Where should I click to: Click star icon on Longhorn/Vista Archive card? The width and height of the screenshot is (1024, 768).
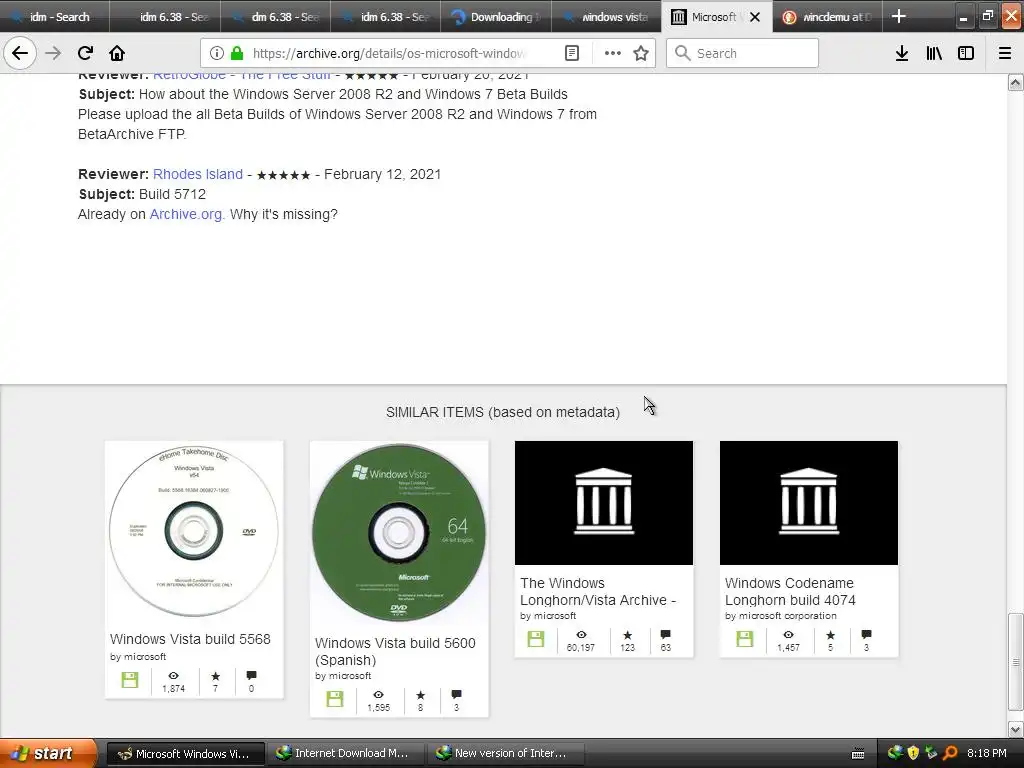[628, 635]
